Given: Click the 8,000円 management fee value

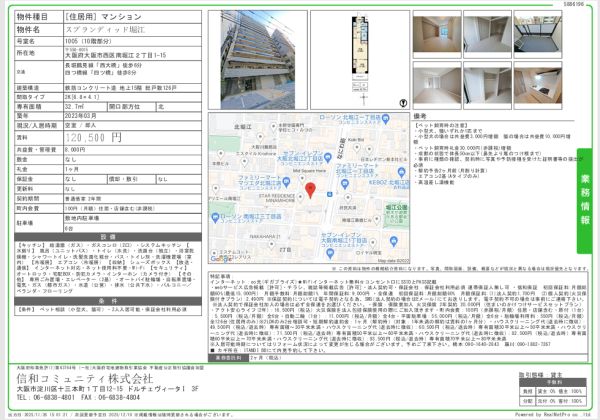Looking at the screenshot, I should coord(75,150).
